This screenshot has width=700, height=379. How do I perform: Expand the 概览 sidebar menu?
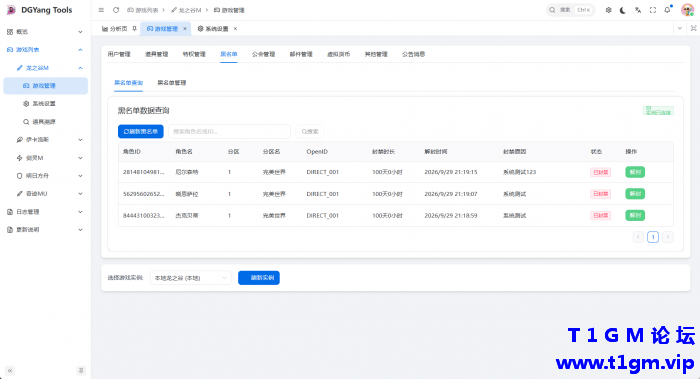click(45, 32)
